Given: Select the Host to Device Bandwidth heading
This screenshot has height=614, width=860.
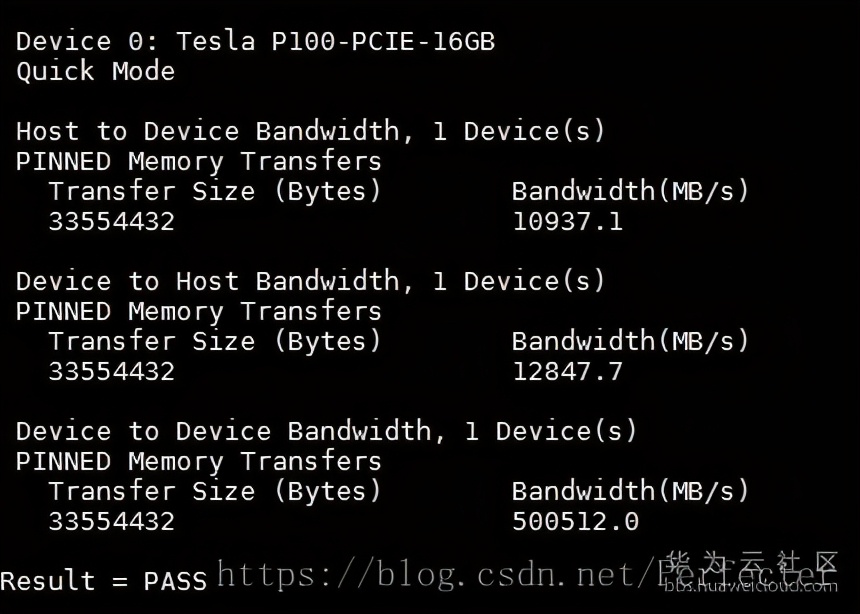Looking at the screenshot, I should (x=310, y=132).
